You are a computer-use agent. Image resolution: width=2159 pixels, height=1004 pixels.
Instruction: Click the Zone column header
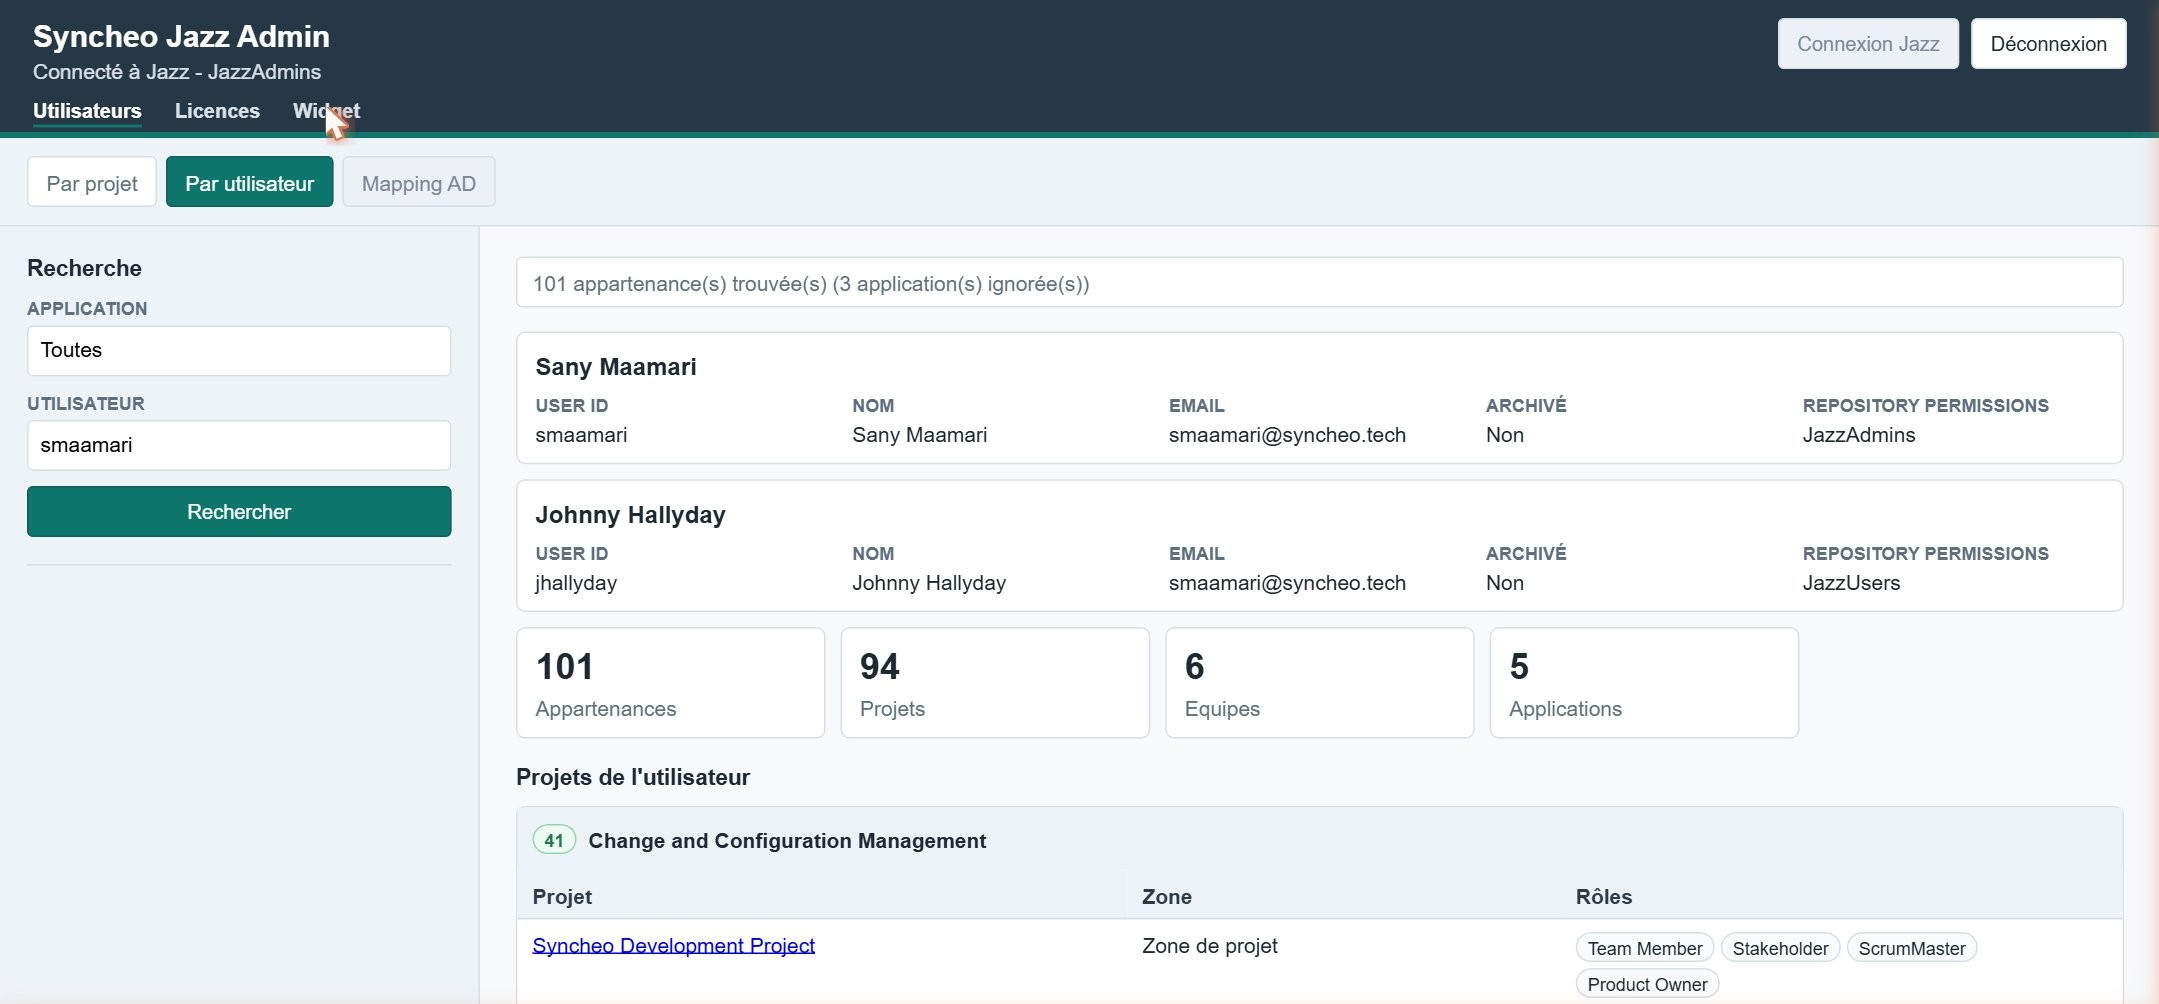point(1167,897)
